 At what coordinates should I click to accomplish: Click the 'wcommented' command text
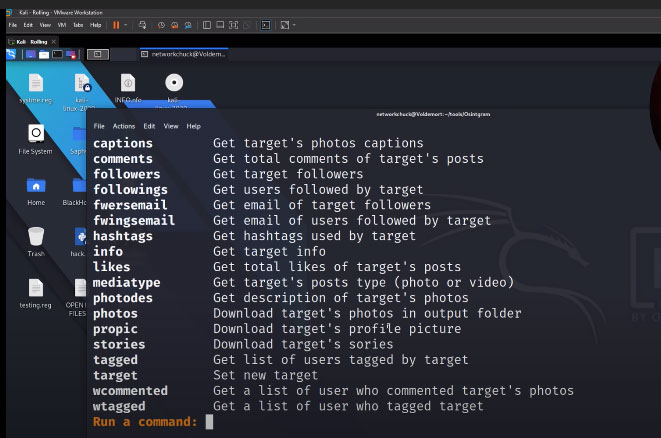tap(130, 391)
